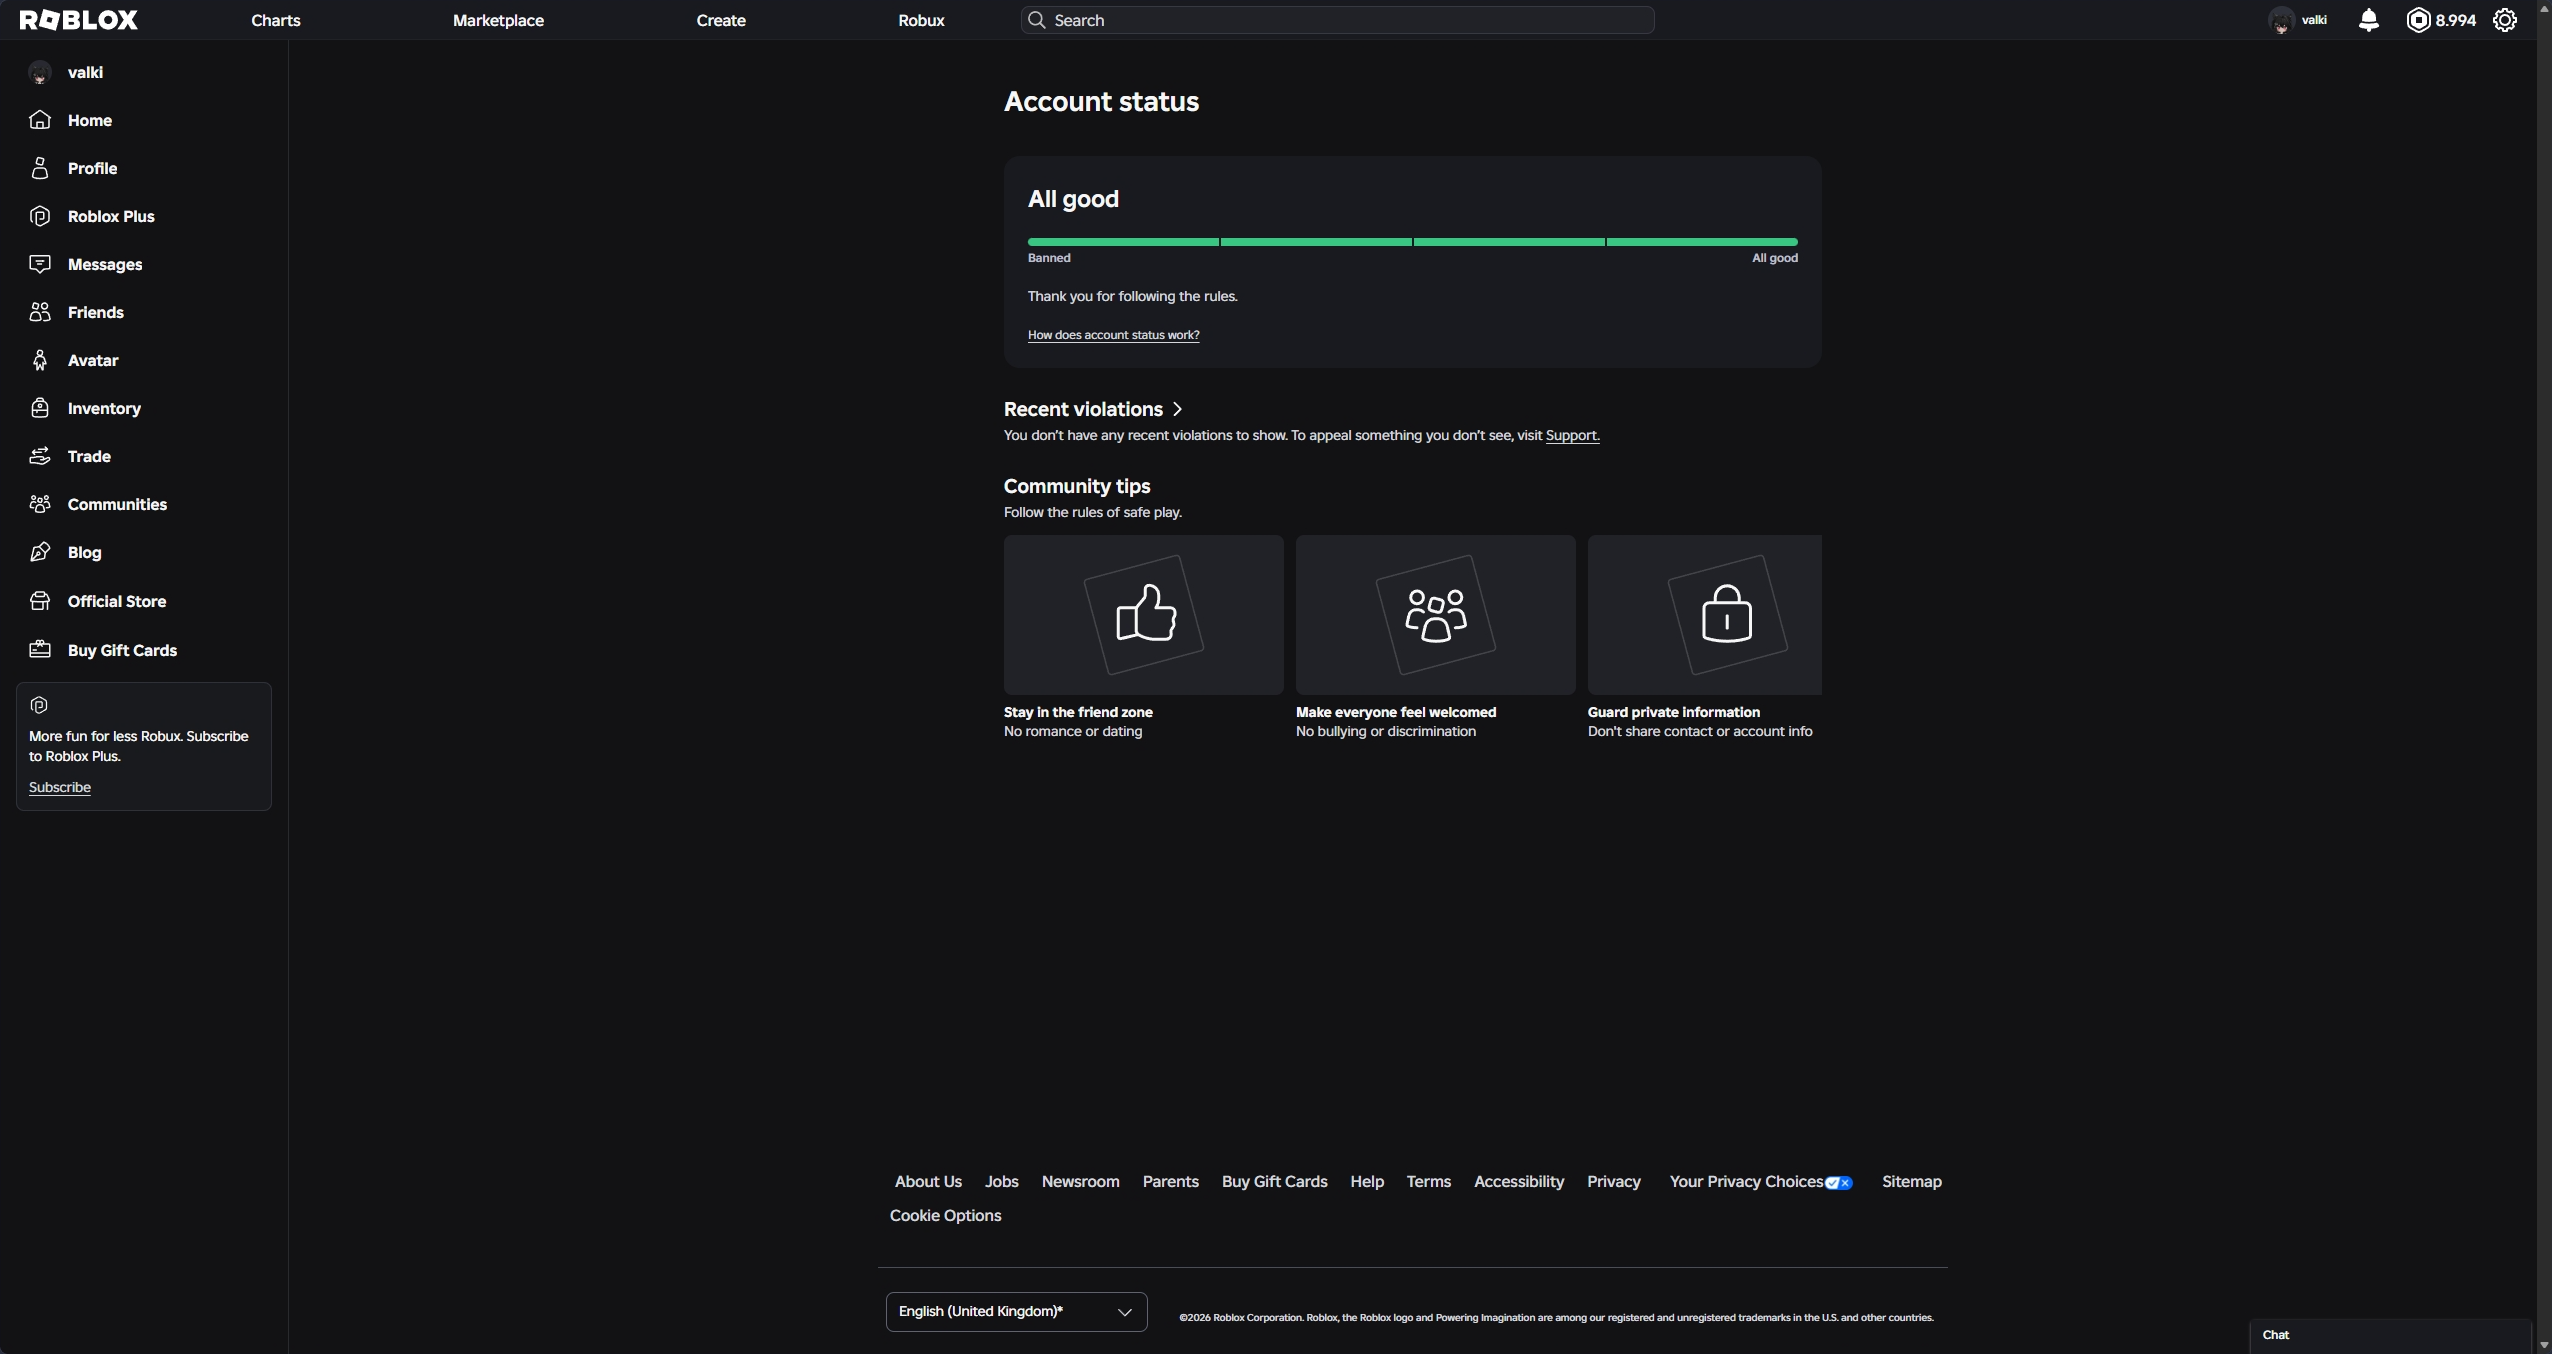Open the 'Make everyone feel welcomed' tip card
Screen dimensions: 2552x1354
click(x=1435, y=638)
